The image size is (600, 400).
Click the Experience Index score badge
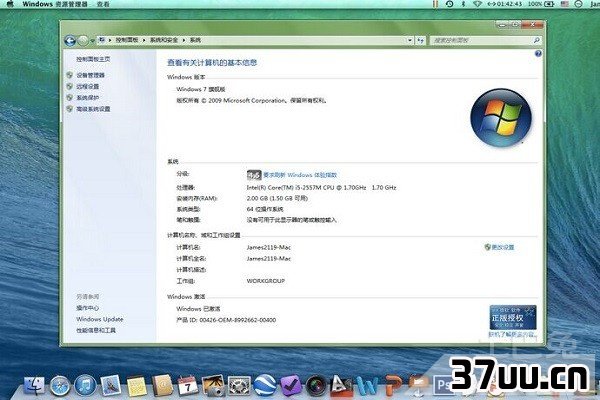click(x=254, y=175)
